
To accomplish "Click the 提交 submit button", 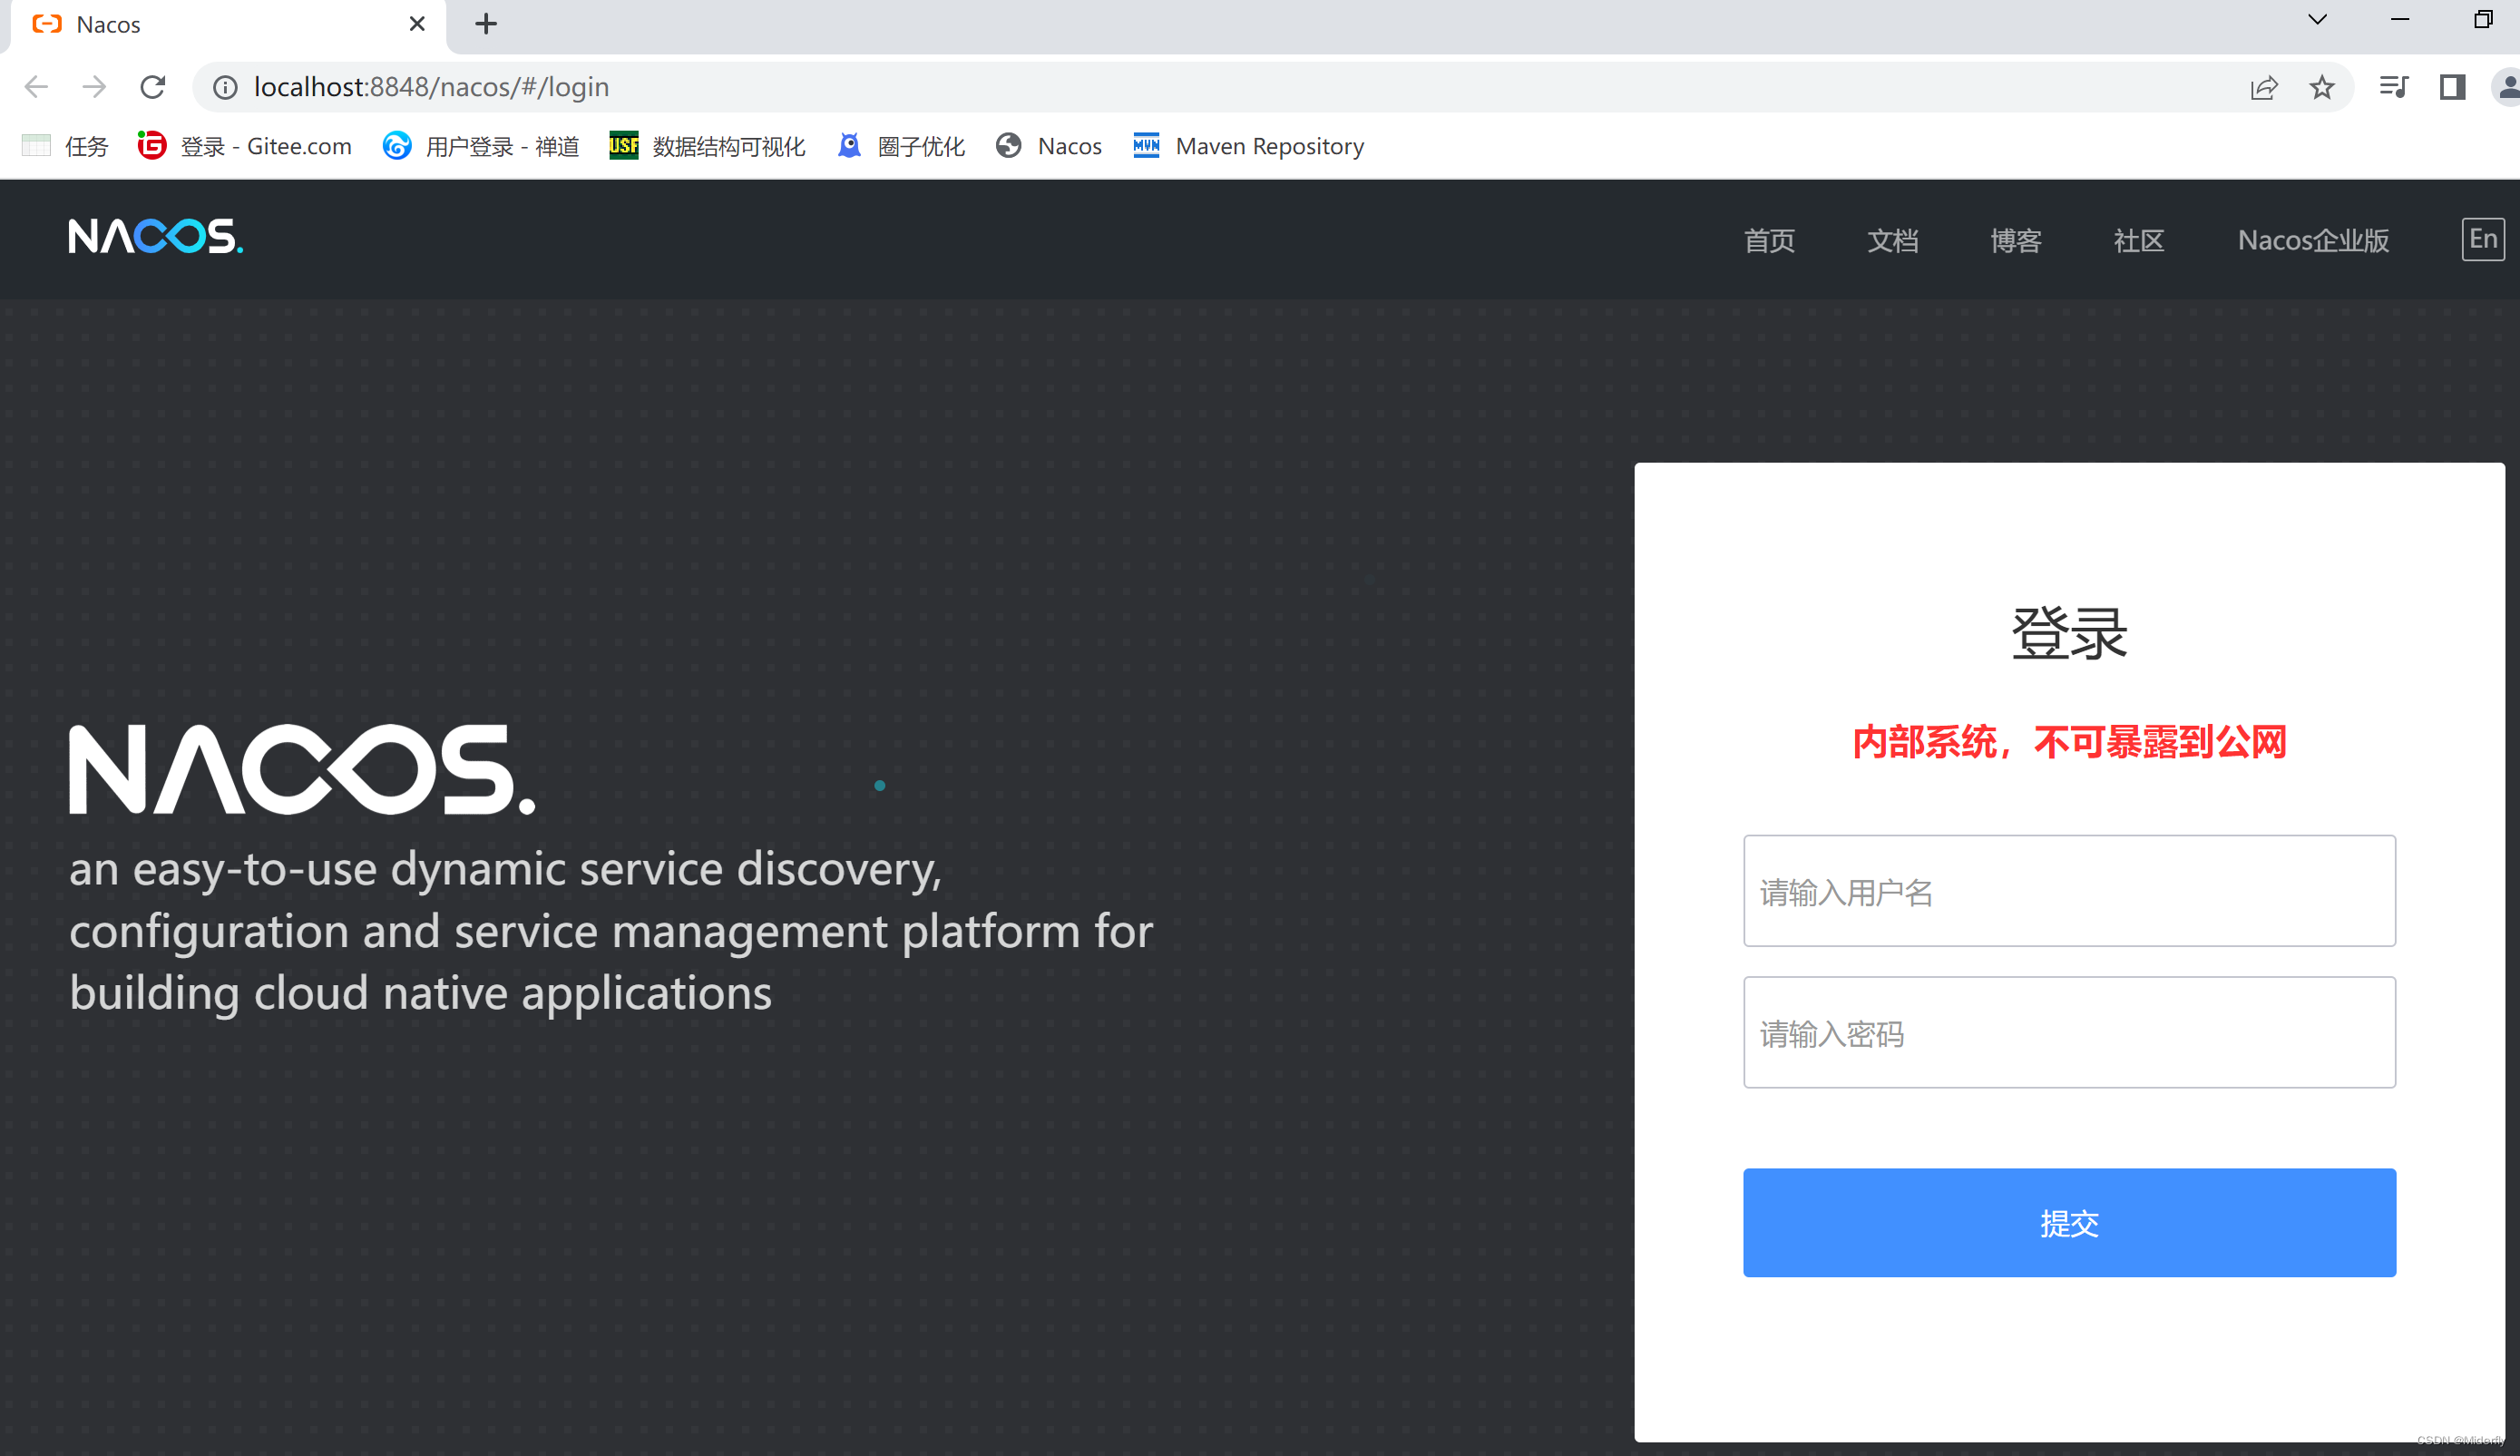I will pyautogui.click(x=2069, y=1222).
